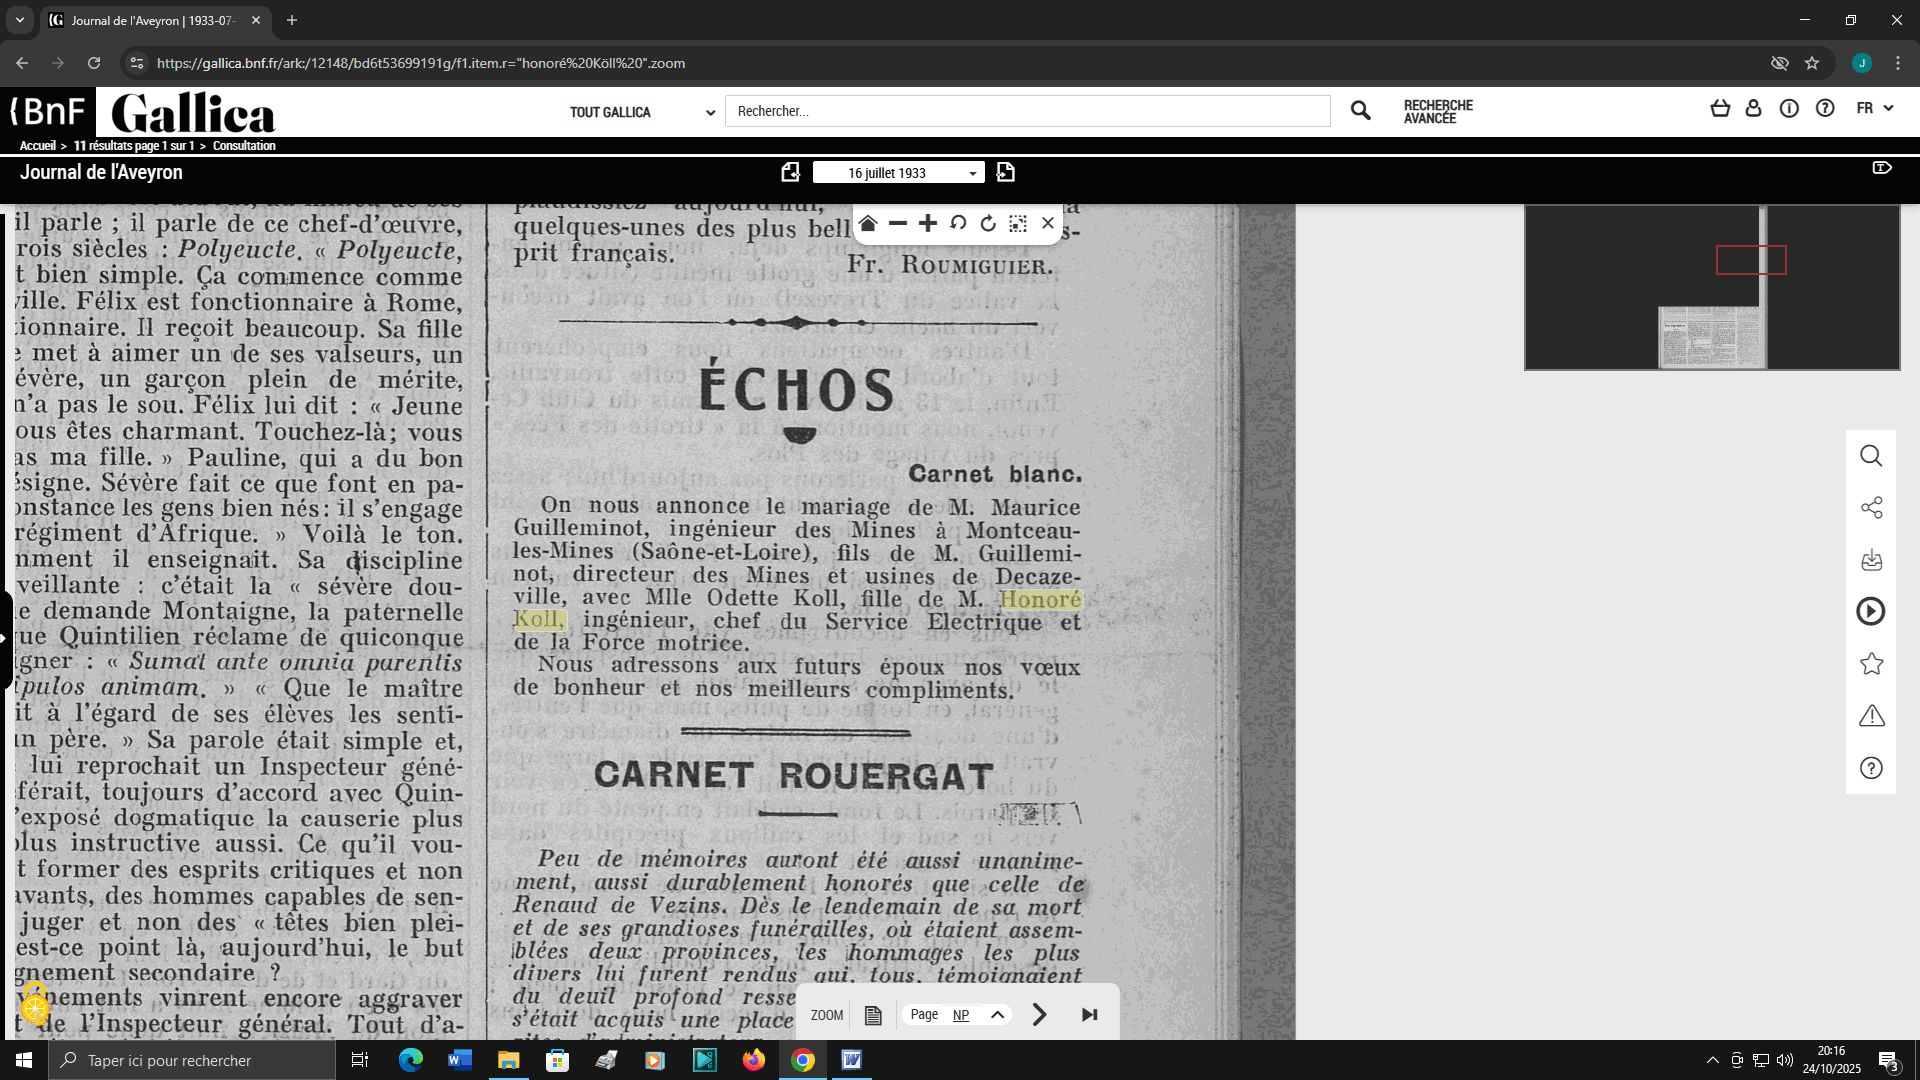Open the FR language selector
Viewport: 1920px width, 1080px height.
(1874, 108)
